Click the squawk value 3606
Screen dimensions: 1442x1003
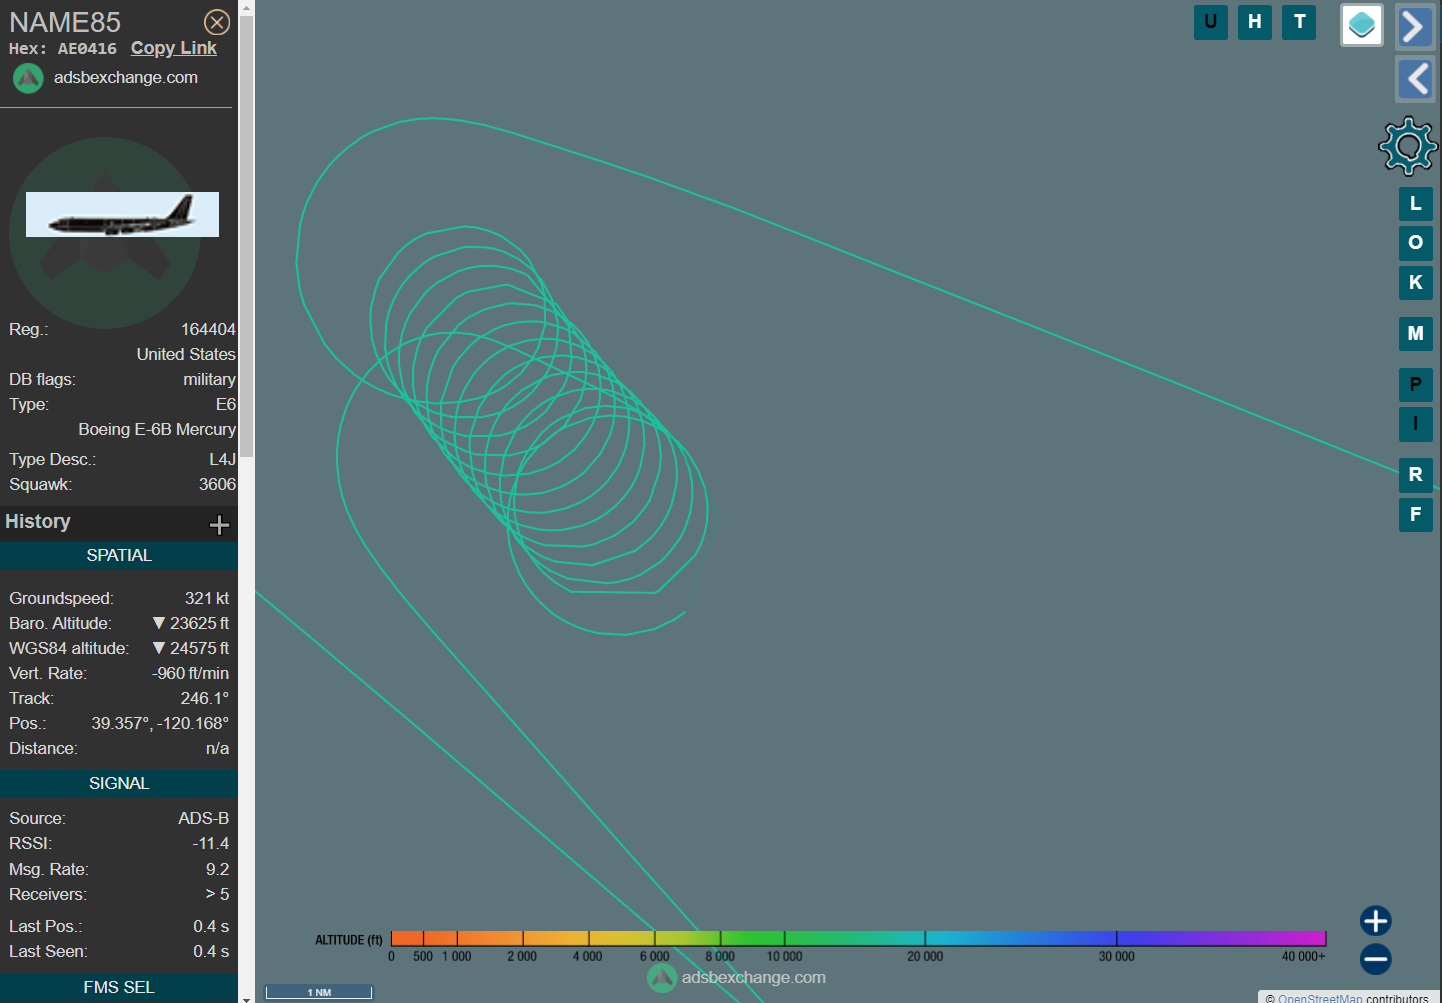(x=217, y=484)
